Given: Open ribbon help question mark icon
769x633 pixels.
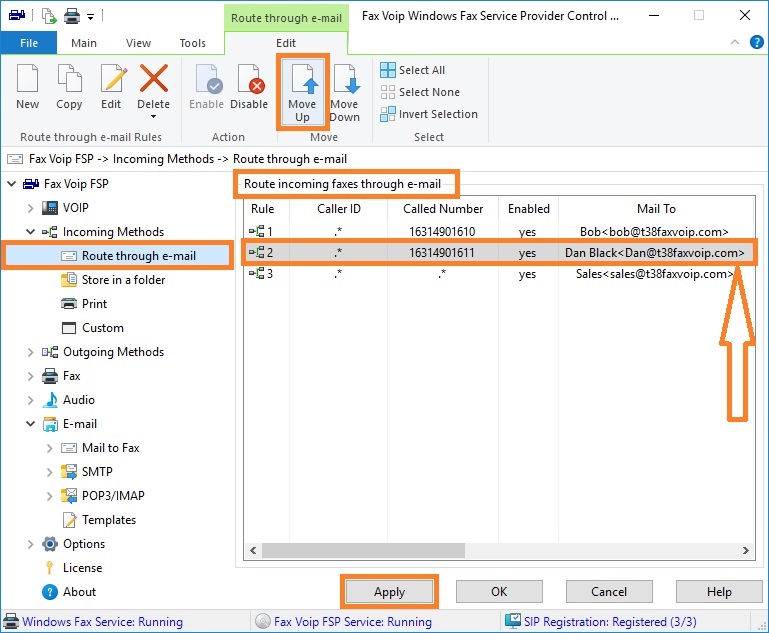Looking at the screenshot, I should (x=757, y=42).
